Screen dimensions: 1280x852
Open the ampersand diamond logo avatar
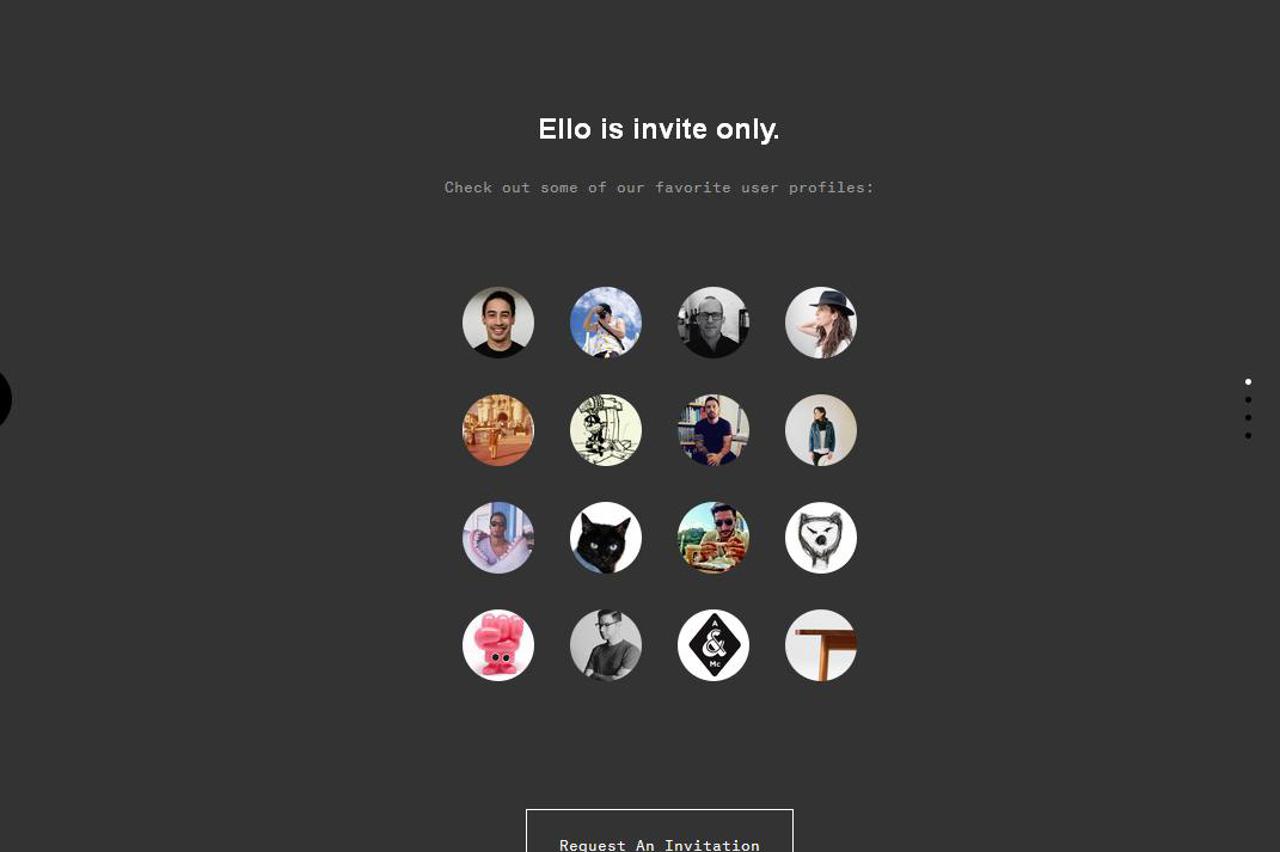click(x=713, y=646)
